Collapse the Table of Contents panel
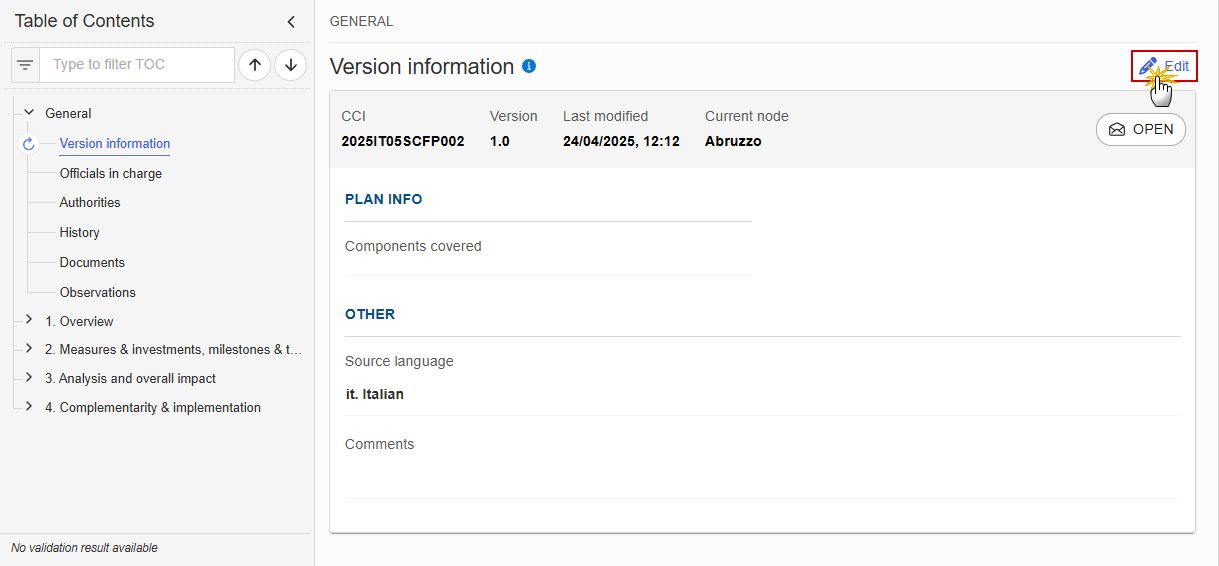This screenshot has width=1219, height=566. (291, 21)
